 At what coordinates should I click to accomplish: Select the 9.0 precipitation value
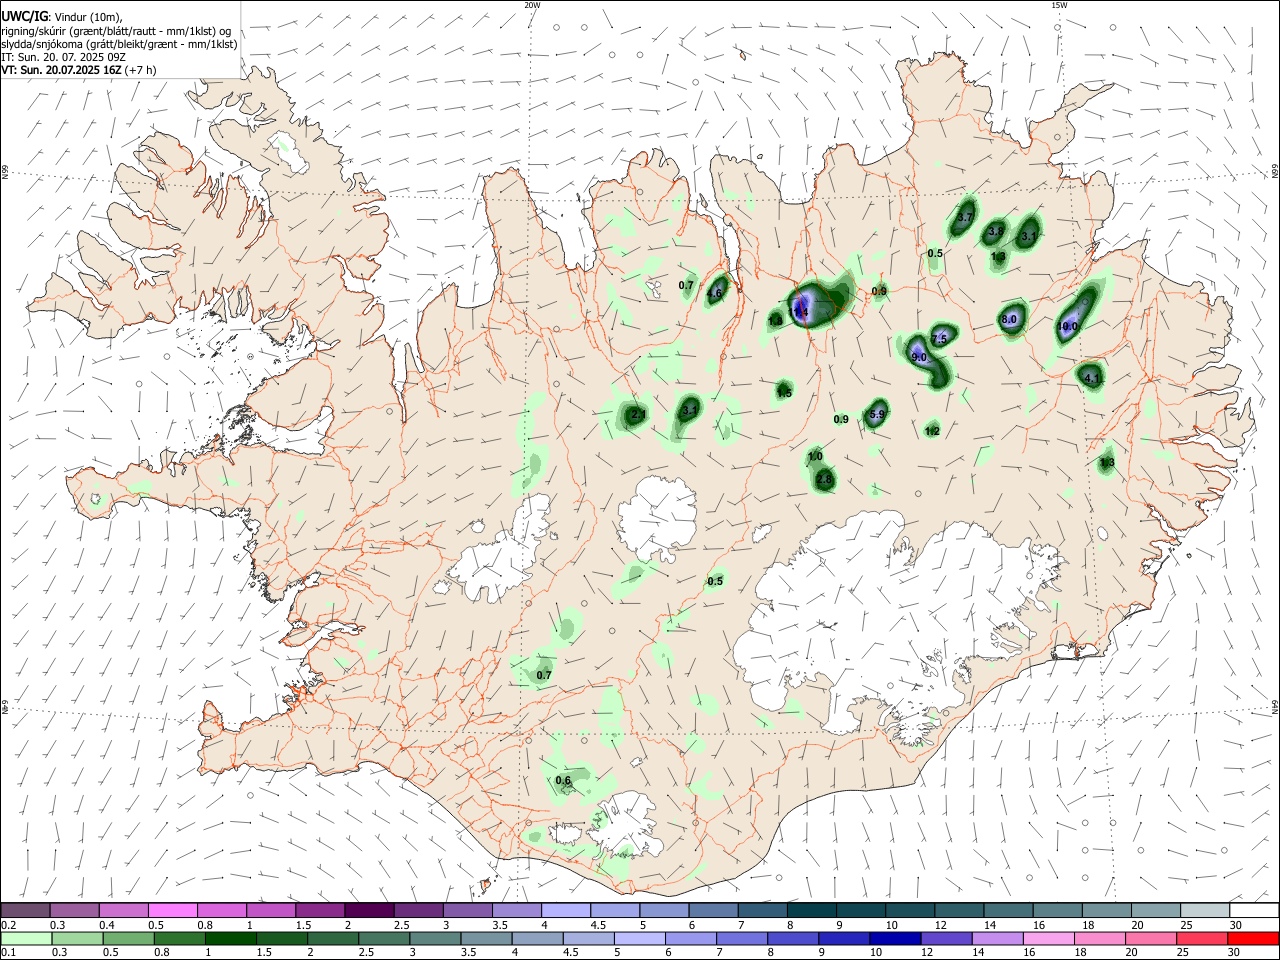(920, 357)
